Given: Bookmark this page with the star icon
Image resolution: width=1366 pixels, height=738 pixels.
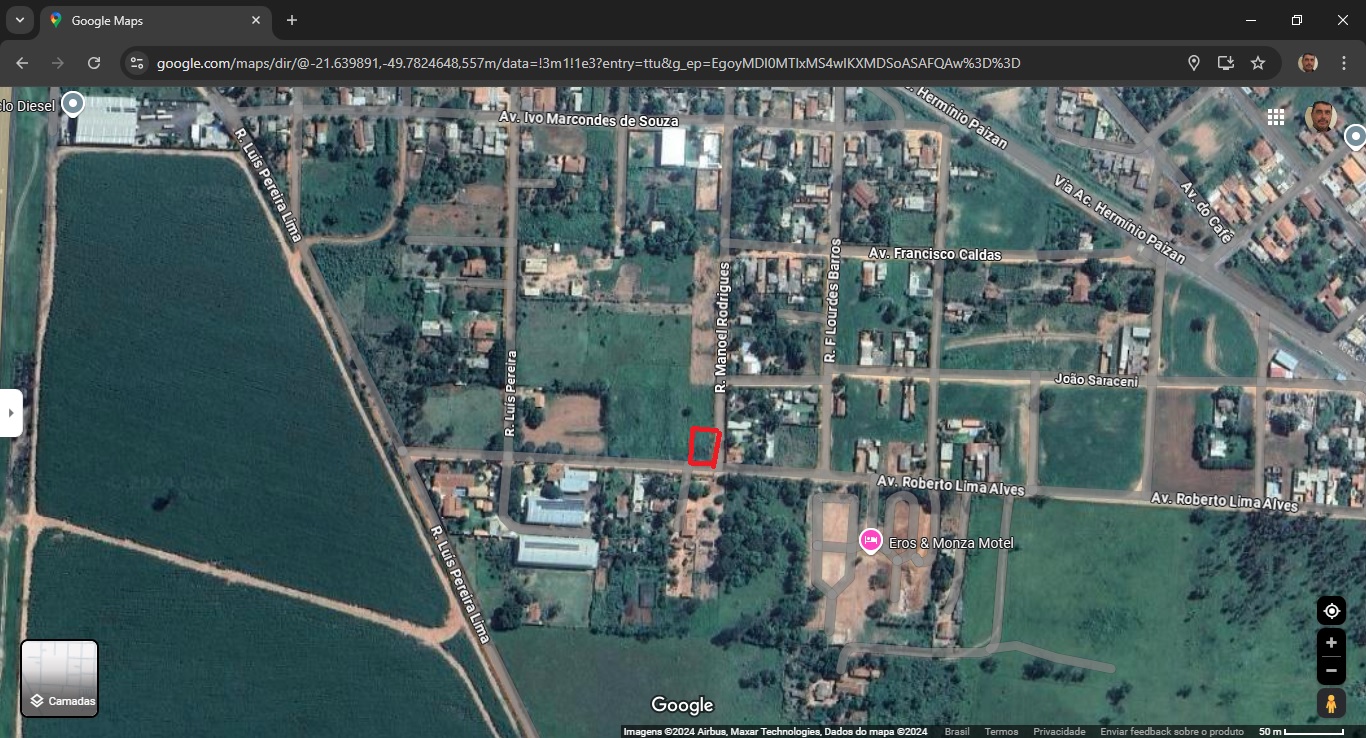Looking at the screenshot, I should tap(1258, 63).
